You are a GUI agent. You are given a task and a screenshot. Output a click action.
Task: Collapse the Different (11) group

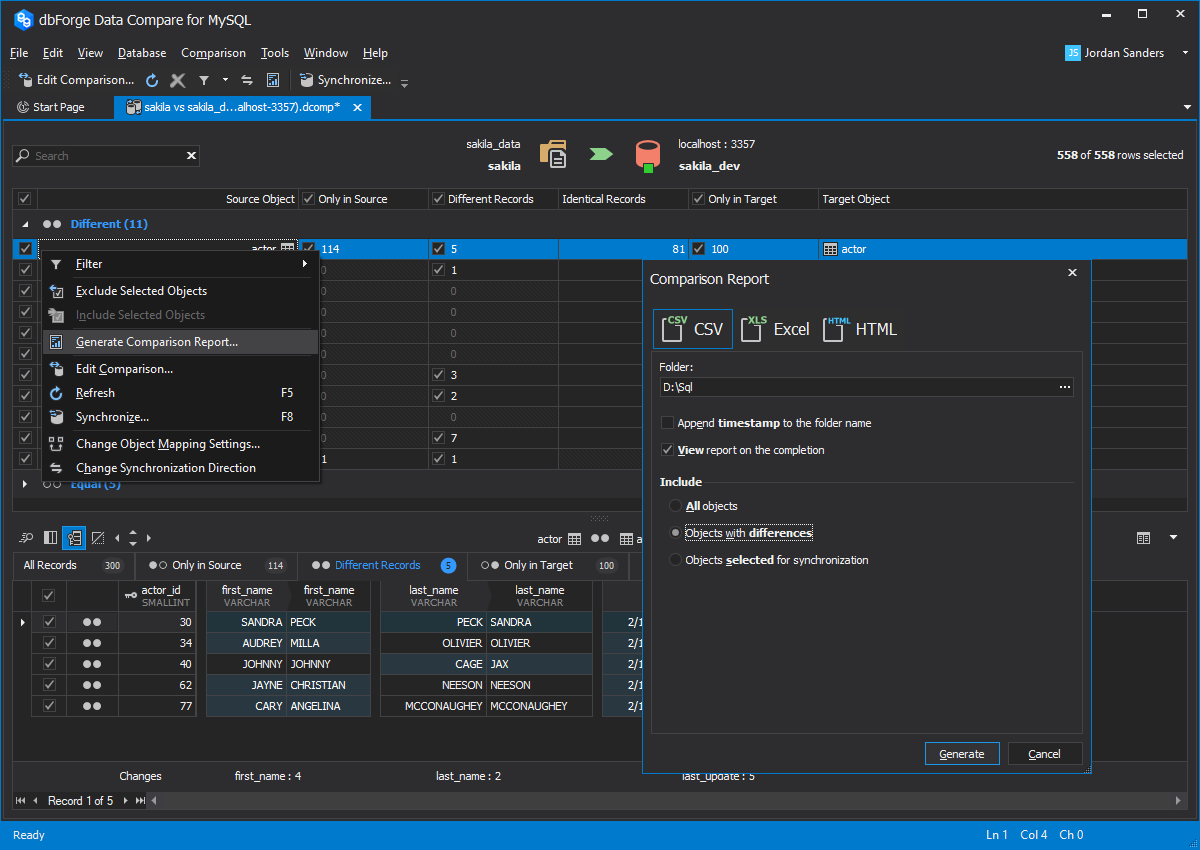(x=26, y=224)
